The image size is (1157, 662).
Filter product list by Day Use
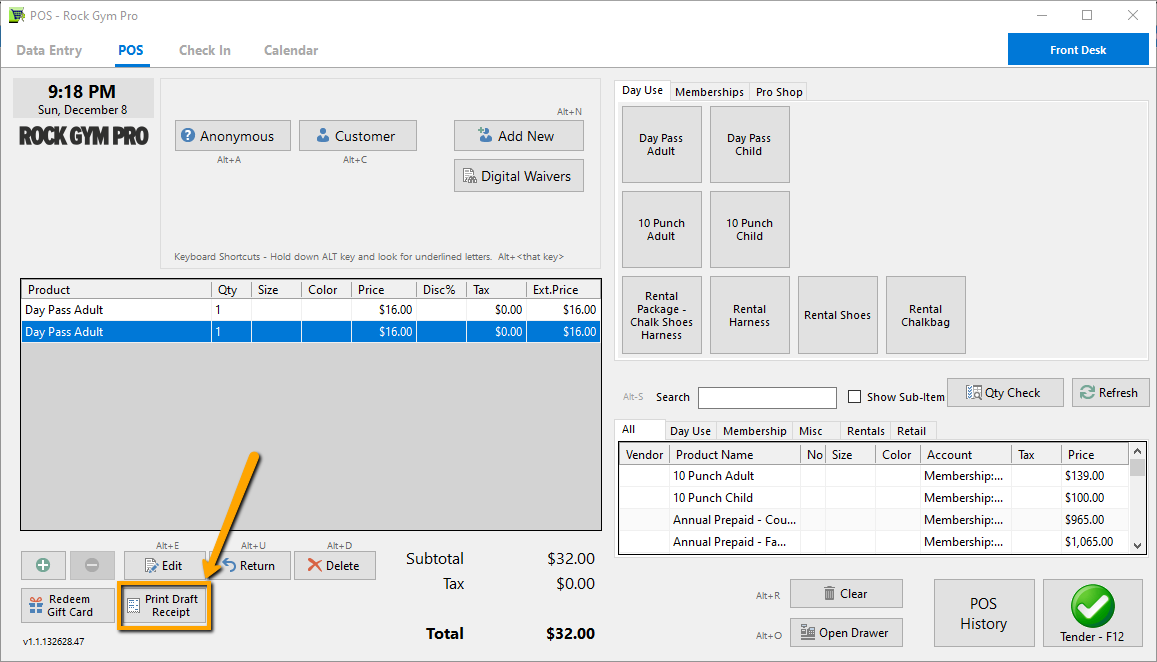coord(690,431)
